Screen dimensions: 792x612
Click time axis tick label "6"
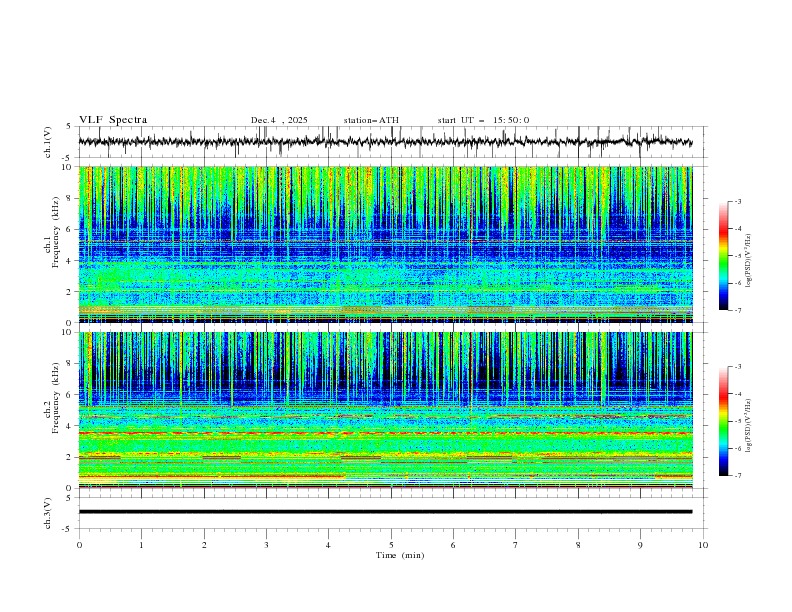pyautogui.click(x=454, y=545)
